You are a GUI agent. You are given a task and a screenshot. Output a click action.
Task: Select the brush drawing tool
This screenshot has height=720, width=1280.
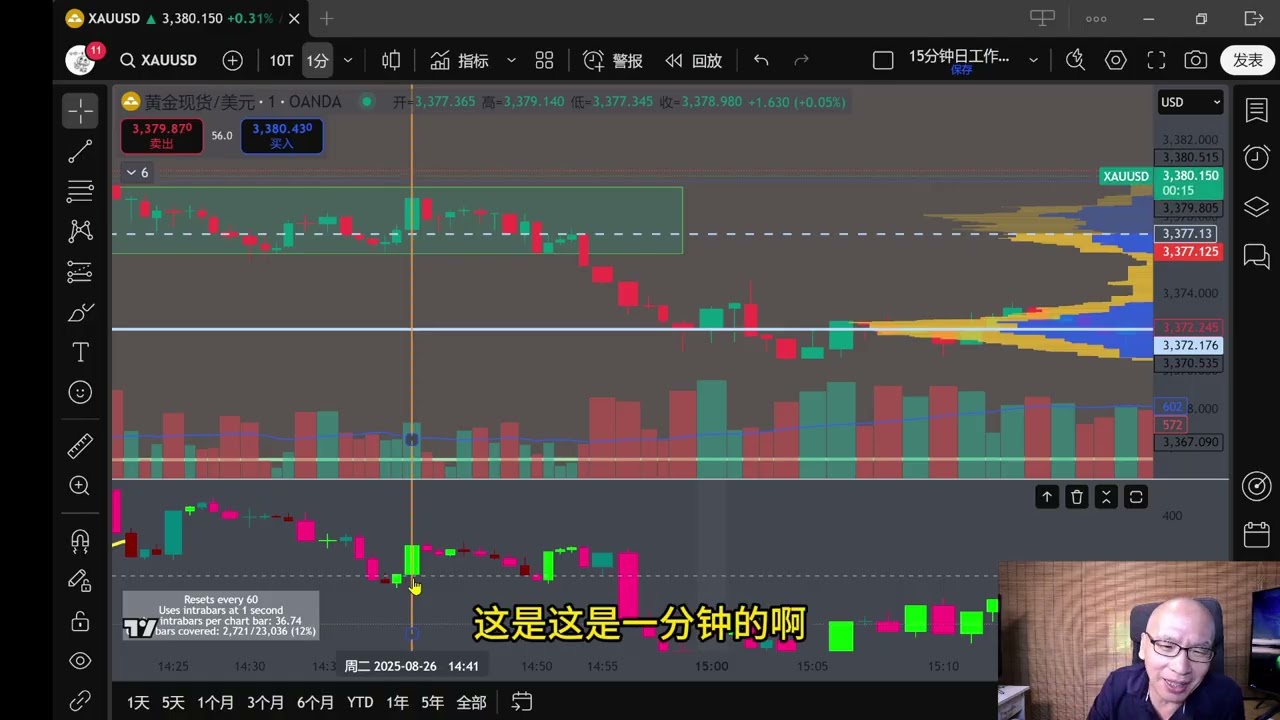[x=80, y=312]
